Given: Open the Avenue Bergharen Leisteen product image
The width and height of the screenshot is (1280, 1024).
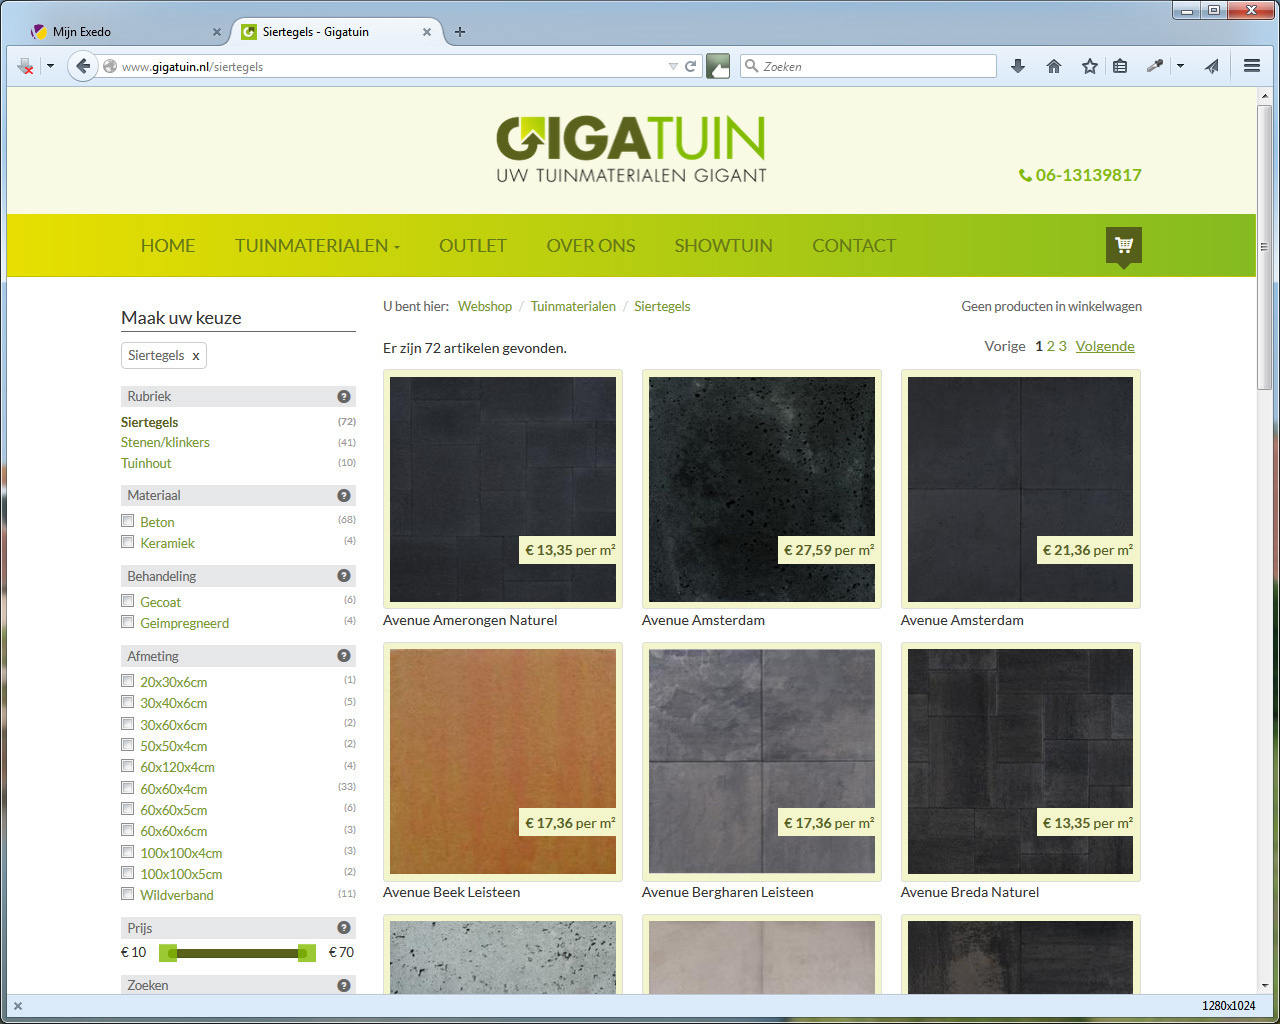Looking at the screenshot, I should pos(762,761).
